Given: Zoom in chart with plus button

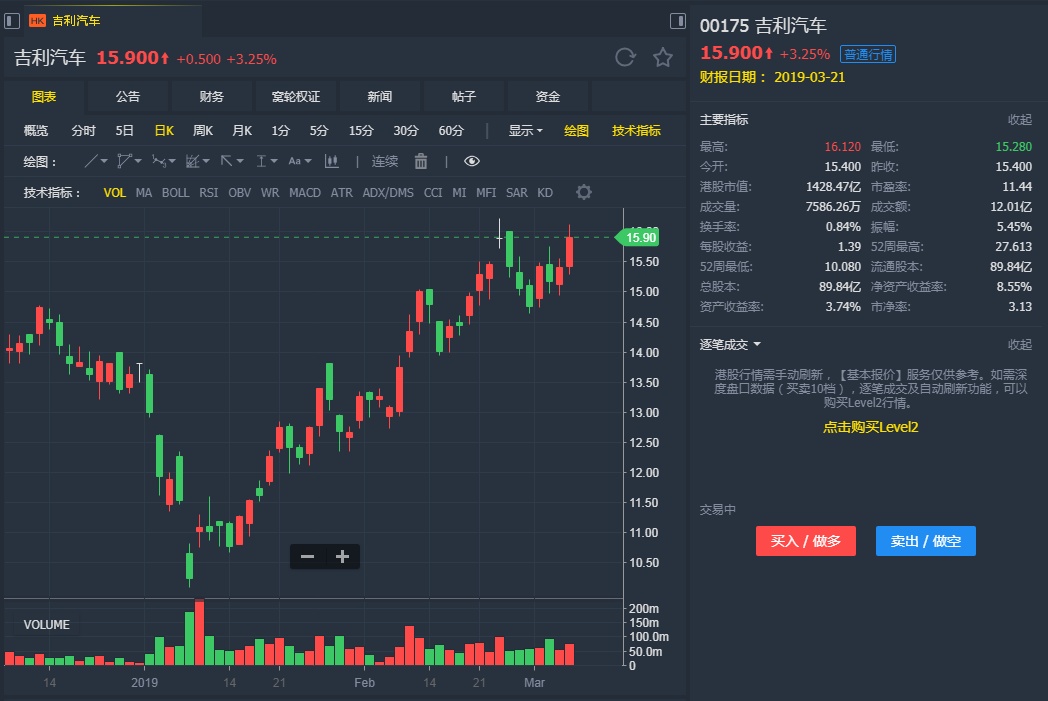Looking at the screenshot, I should 342,557.
